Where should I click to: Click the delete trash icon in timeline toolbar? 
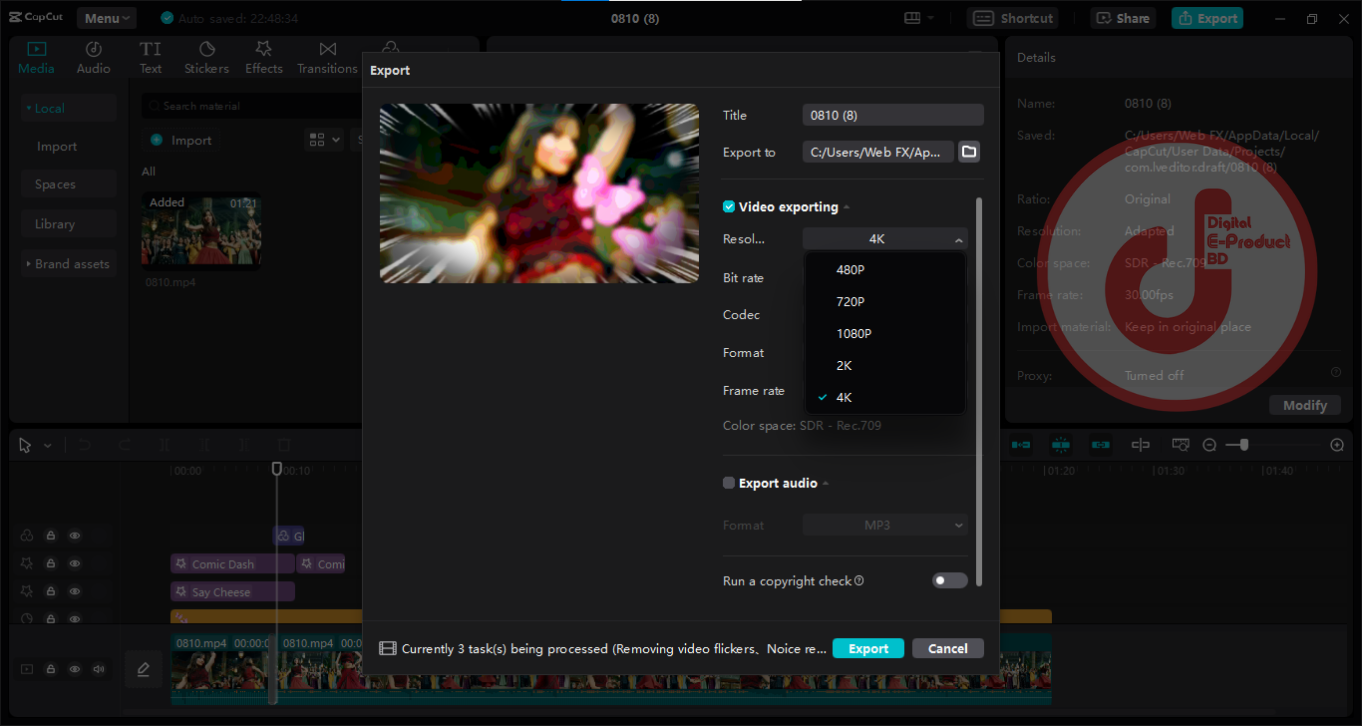click(x=284, y=445)
